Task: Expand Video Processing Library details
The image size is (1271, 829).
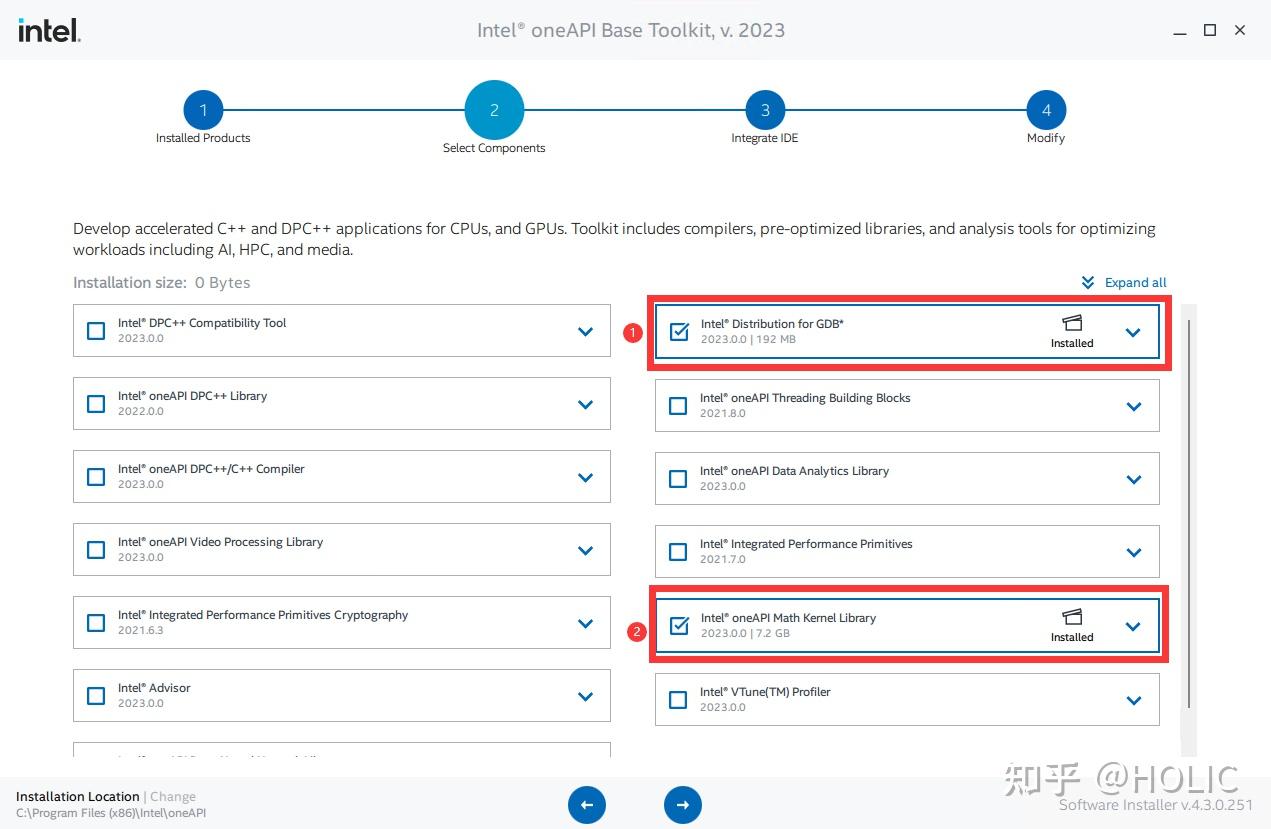Action: click(585, 551)
